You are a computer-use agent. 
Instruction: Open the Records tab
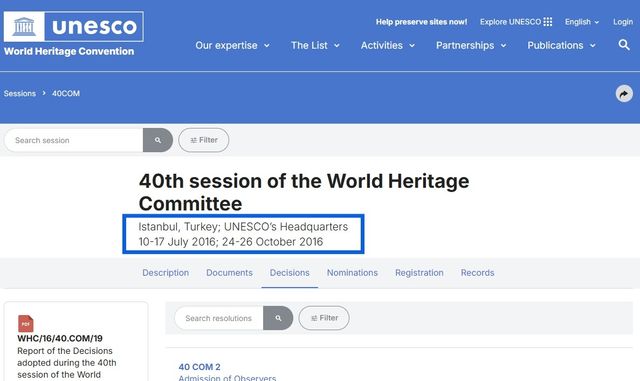[x=477, y=273]
